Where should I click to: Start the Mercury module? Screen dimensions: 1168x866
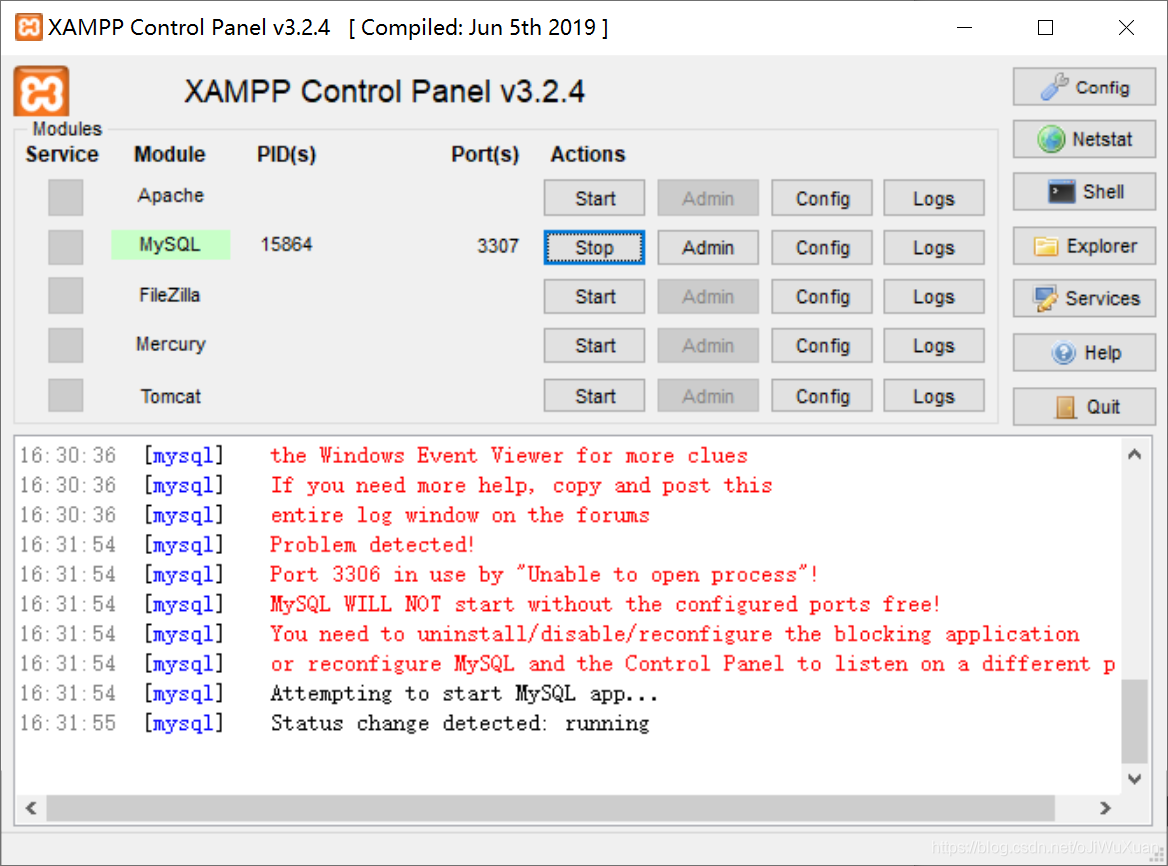594,346
